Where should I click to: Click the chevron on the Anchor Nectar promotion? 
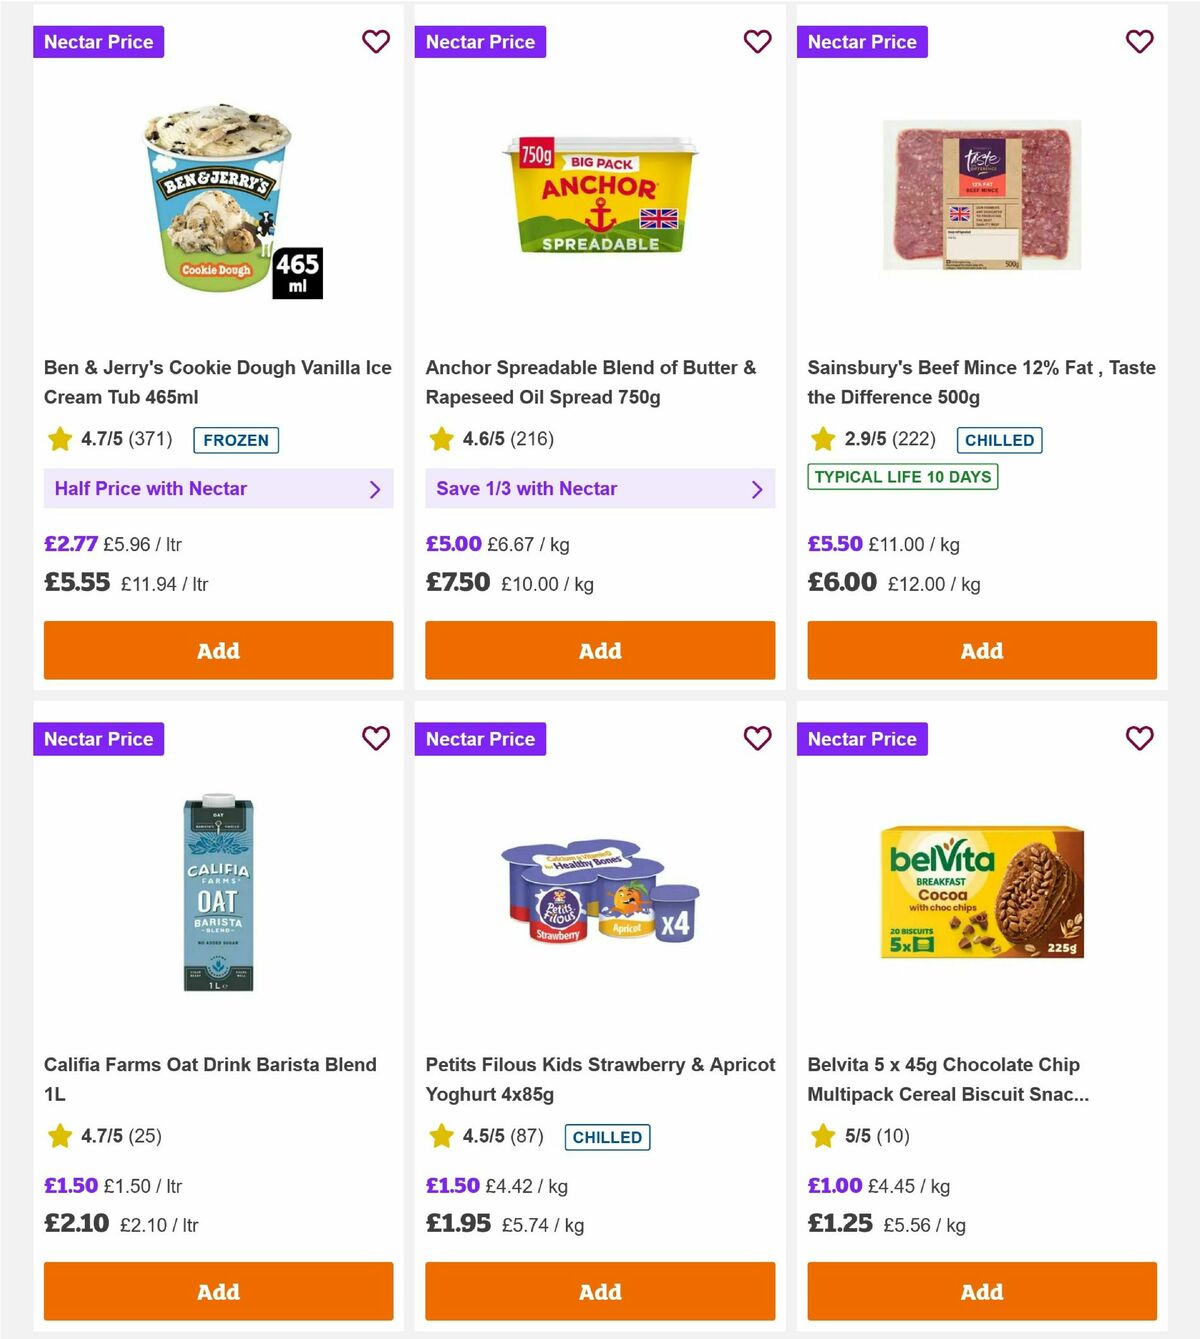click(757, 489)
